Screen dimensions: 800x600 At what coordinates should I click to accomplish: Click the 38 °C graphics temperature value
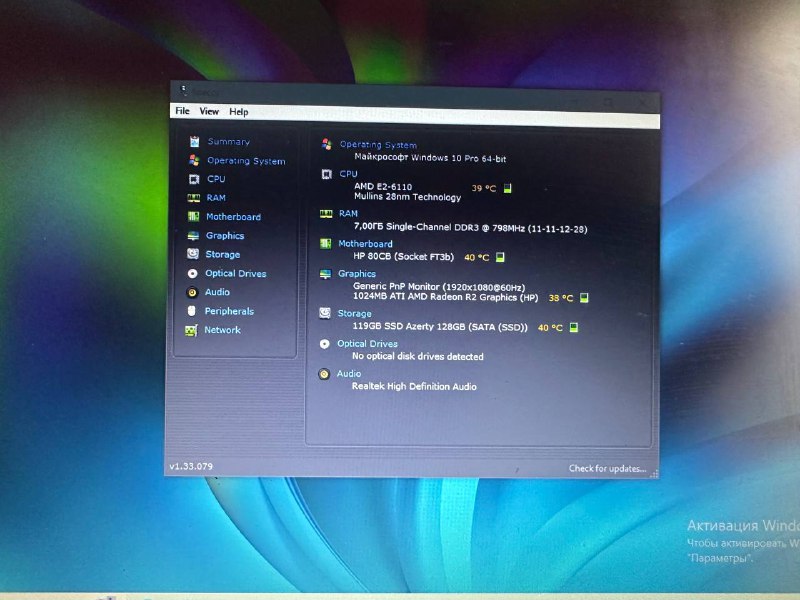tap(561, 298)
